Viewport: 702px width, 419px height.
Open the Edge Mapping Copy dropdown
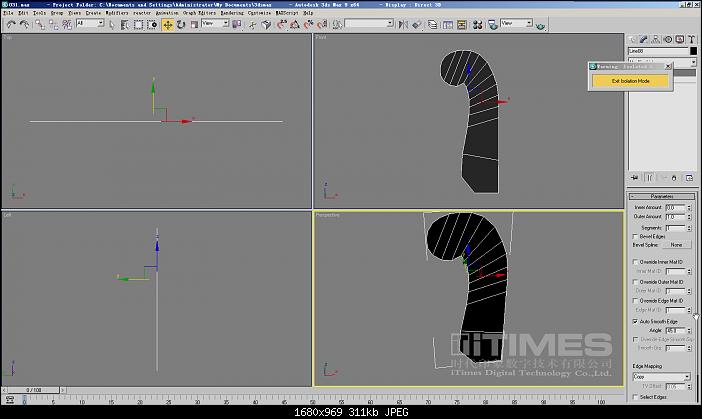661,377
